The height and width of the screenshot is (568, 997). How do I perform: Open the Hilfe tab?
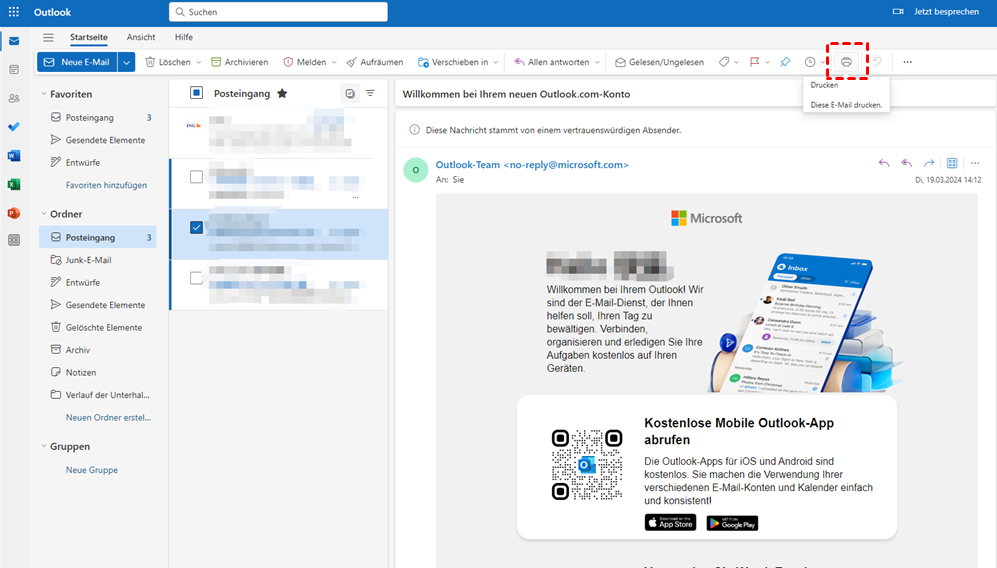(x=184, y=37)
